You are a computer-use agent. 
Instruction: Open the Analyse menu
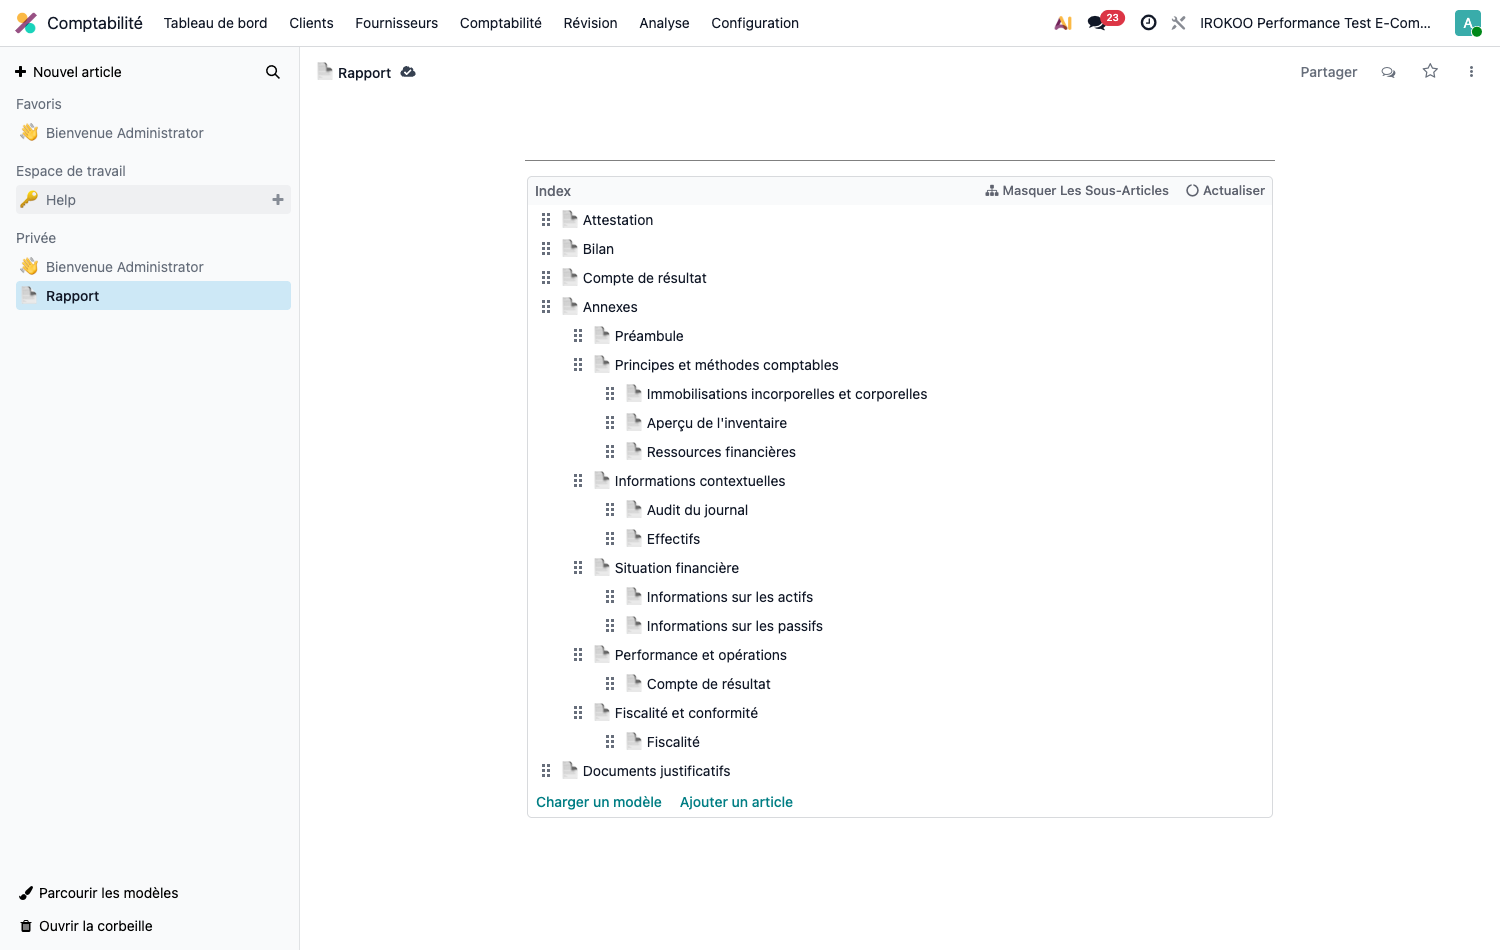(x=664, y=23)
